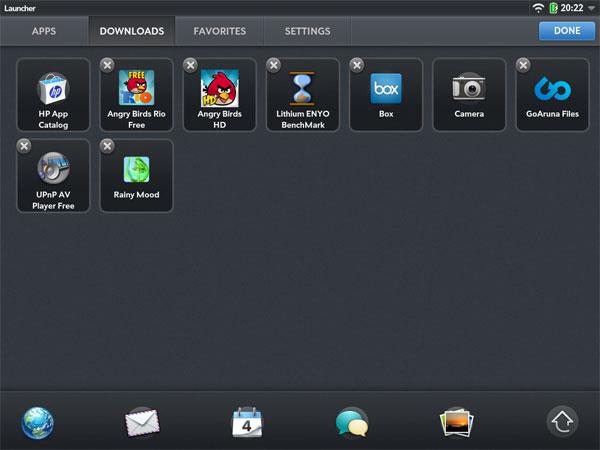Open the Calendar icon in dock
Image resolution: width=600 pixels, height=450 pixels.
[247, 422]
